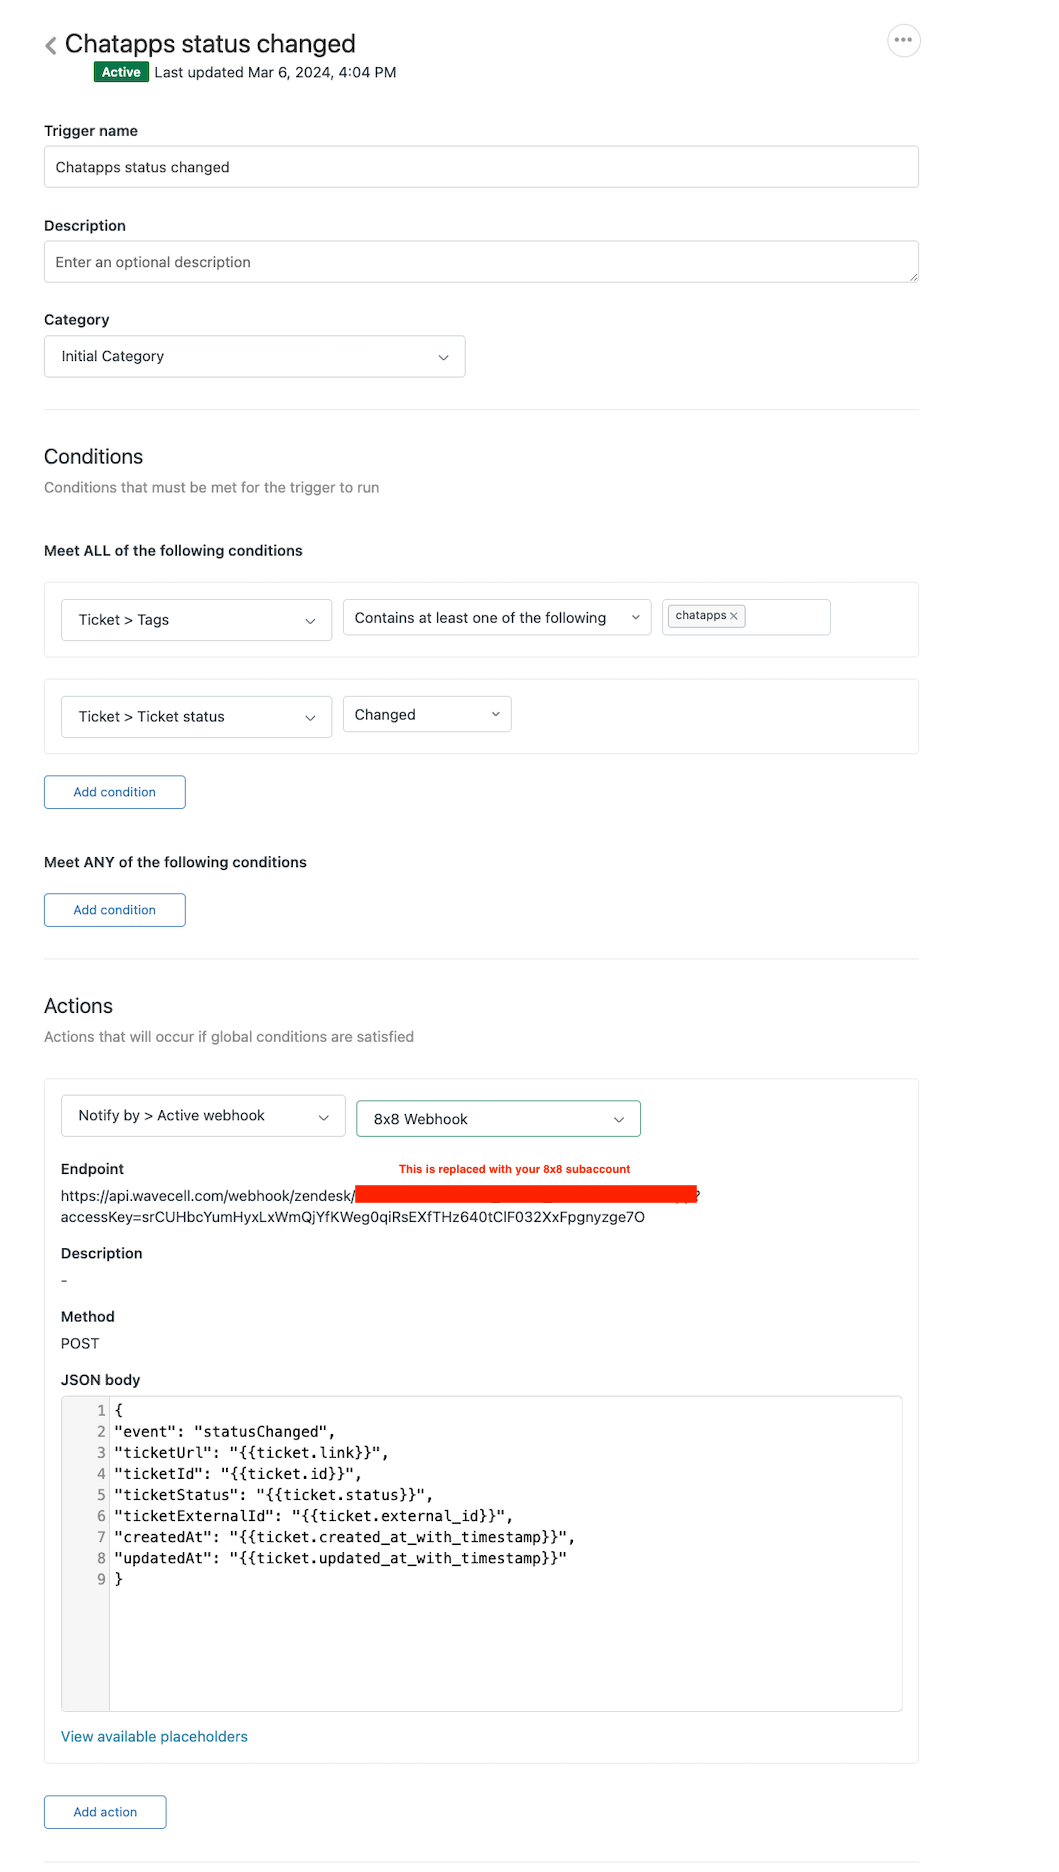Viewport: 1059px width, 1872px height.
Task: Expand the 8x8 Webhook selector
Action: (498, 1119)
